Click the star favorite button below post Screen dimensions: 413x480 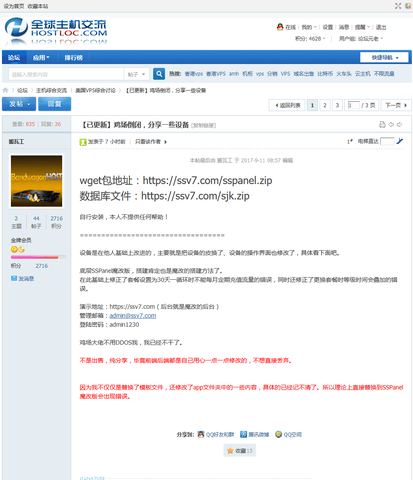(240, 450)
